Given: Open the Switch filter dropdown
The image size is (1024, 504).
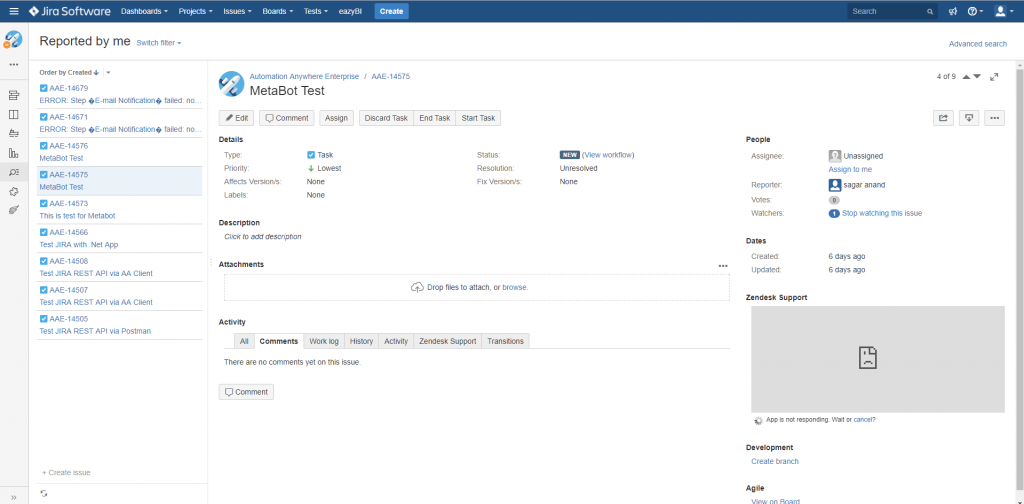Looking at the screenshot, I should click(158, 43).
